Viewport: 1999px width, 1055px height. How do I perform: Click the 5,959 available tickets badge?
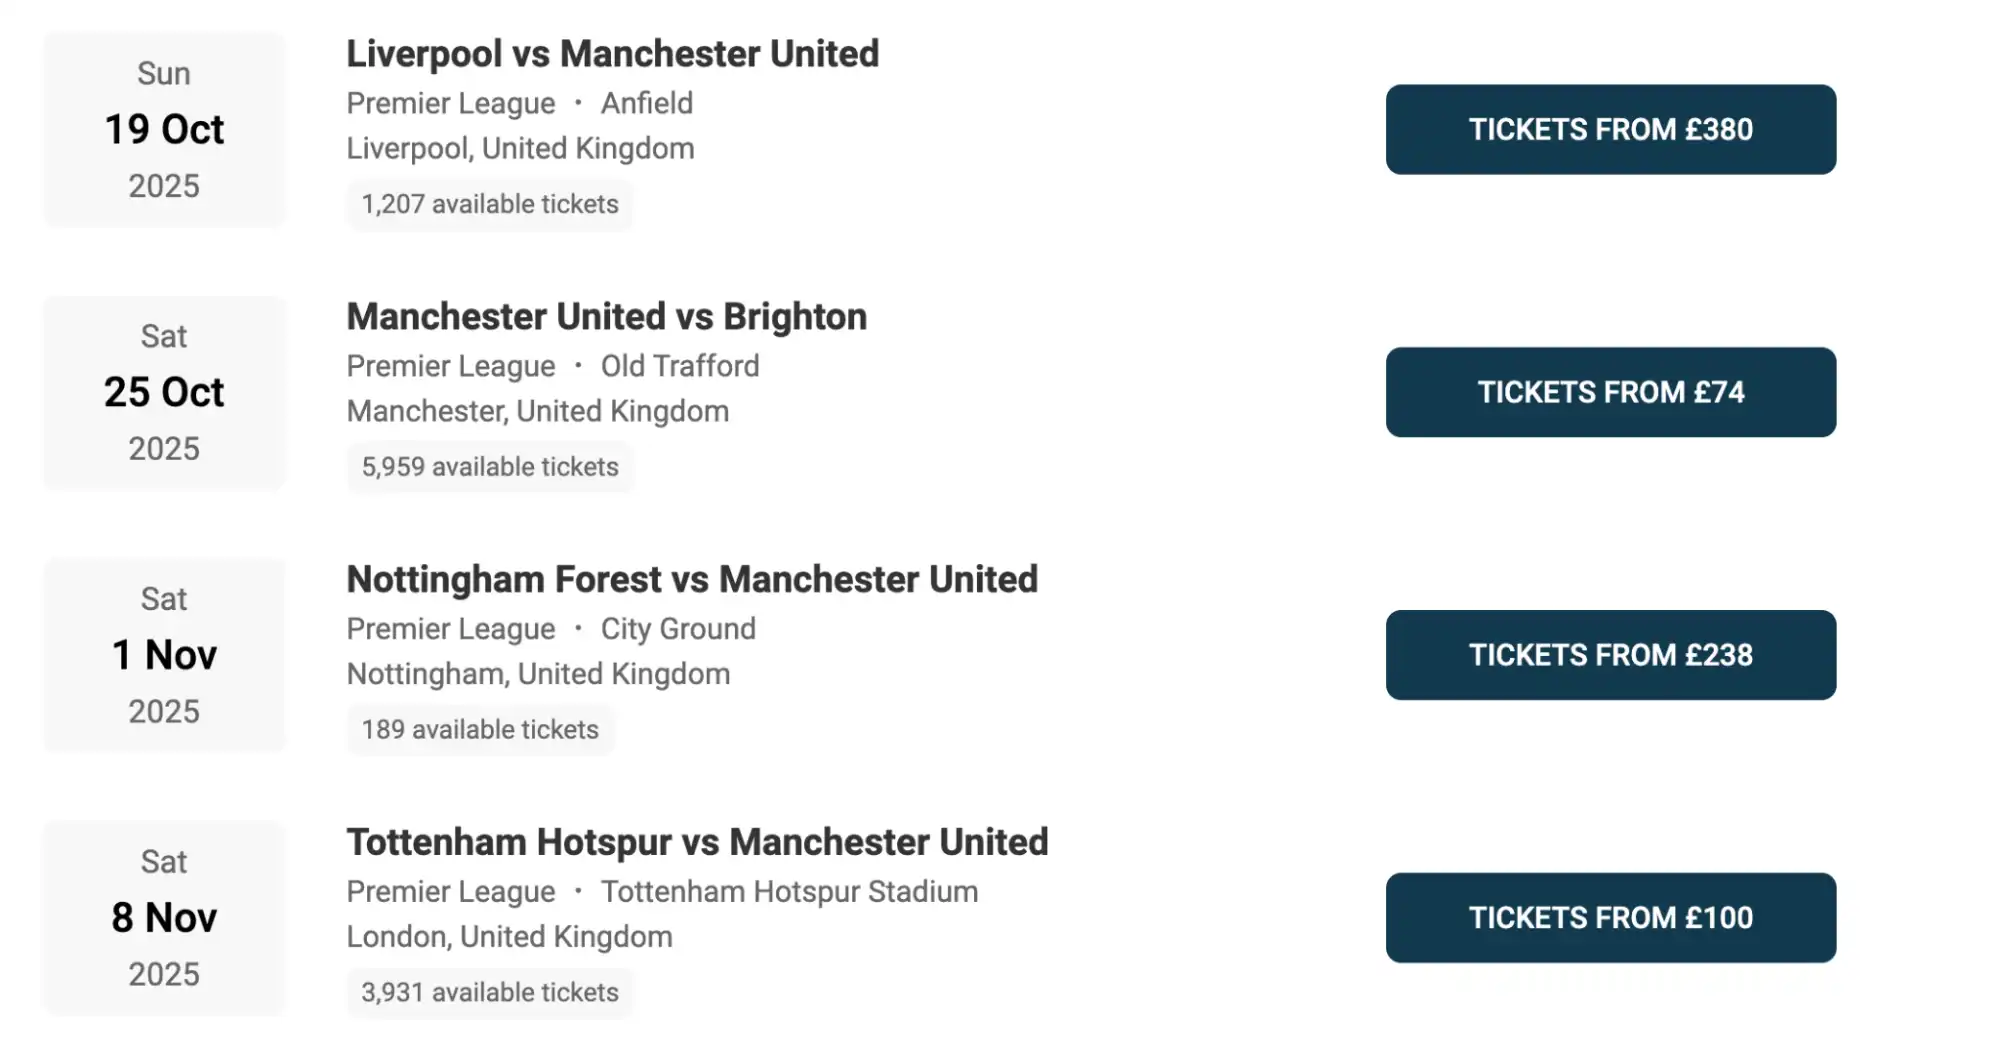click(490, 466)
